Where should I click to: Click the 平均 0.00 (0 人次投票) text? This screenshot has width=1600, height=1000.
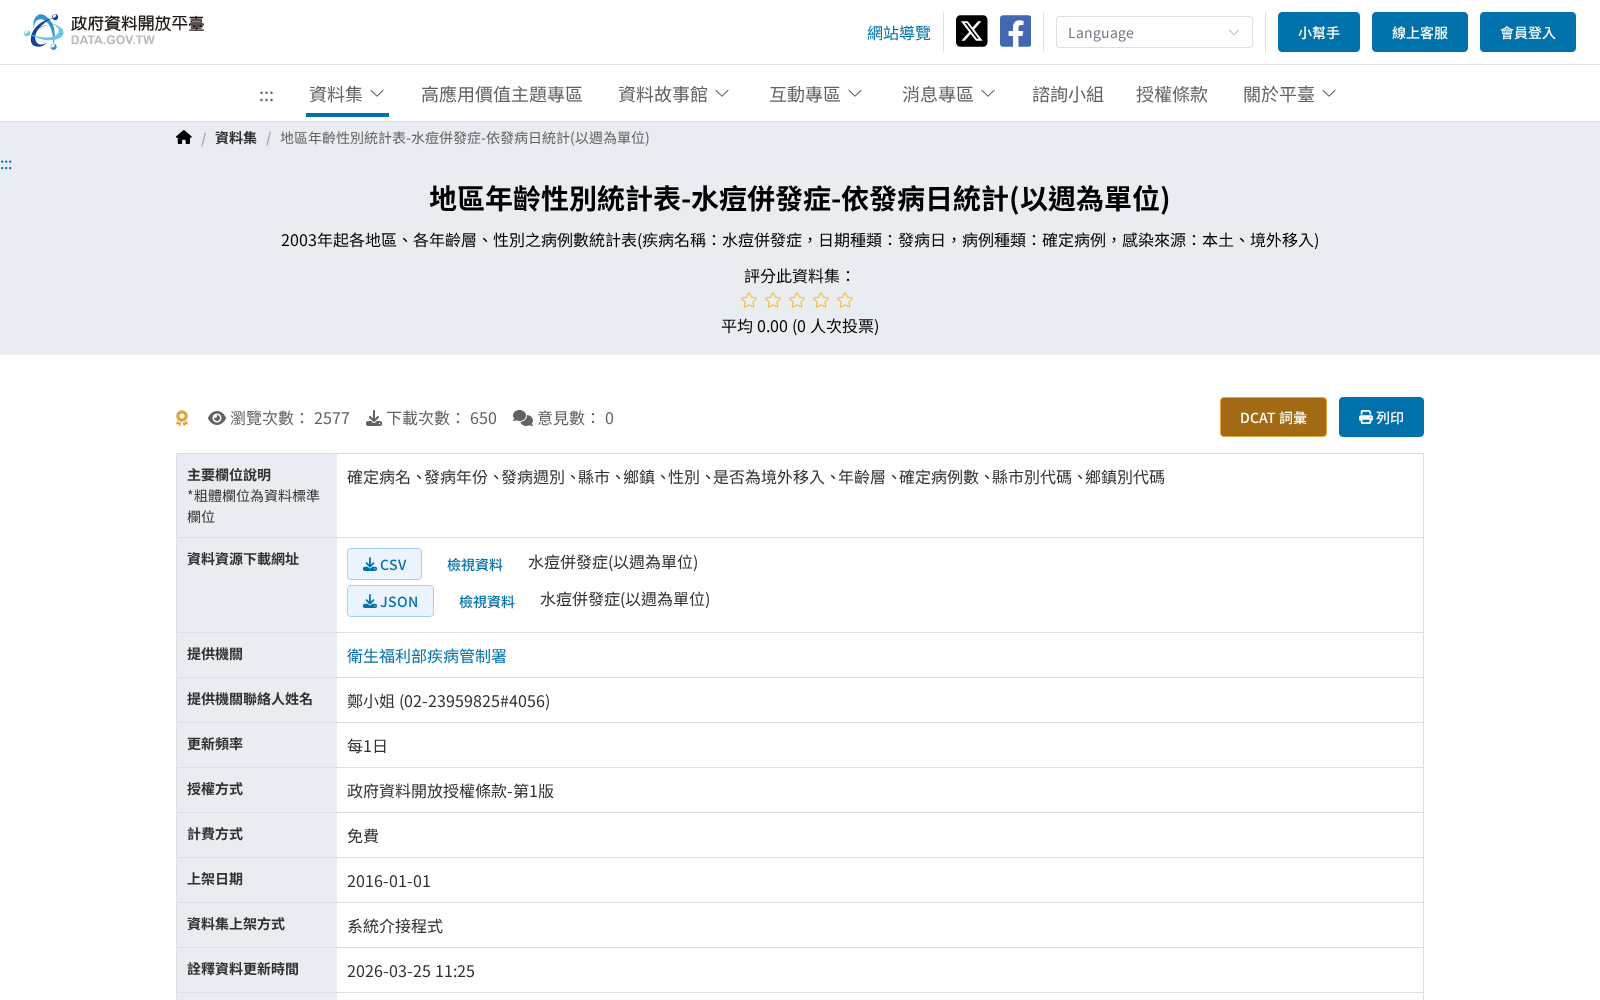click(800, 326)
